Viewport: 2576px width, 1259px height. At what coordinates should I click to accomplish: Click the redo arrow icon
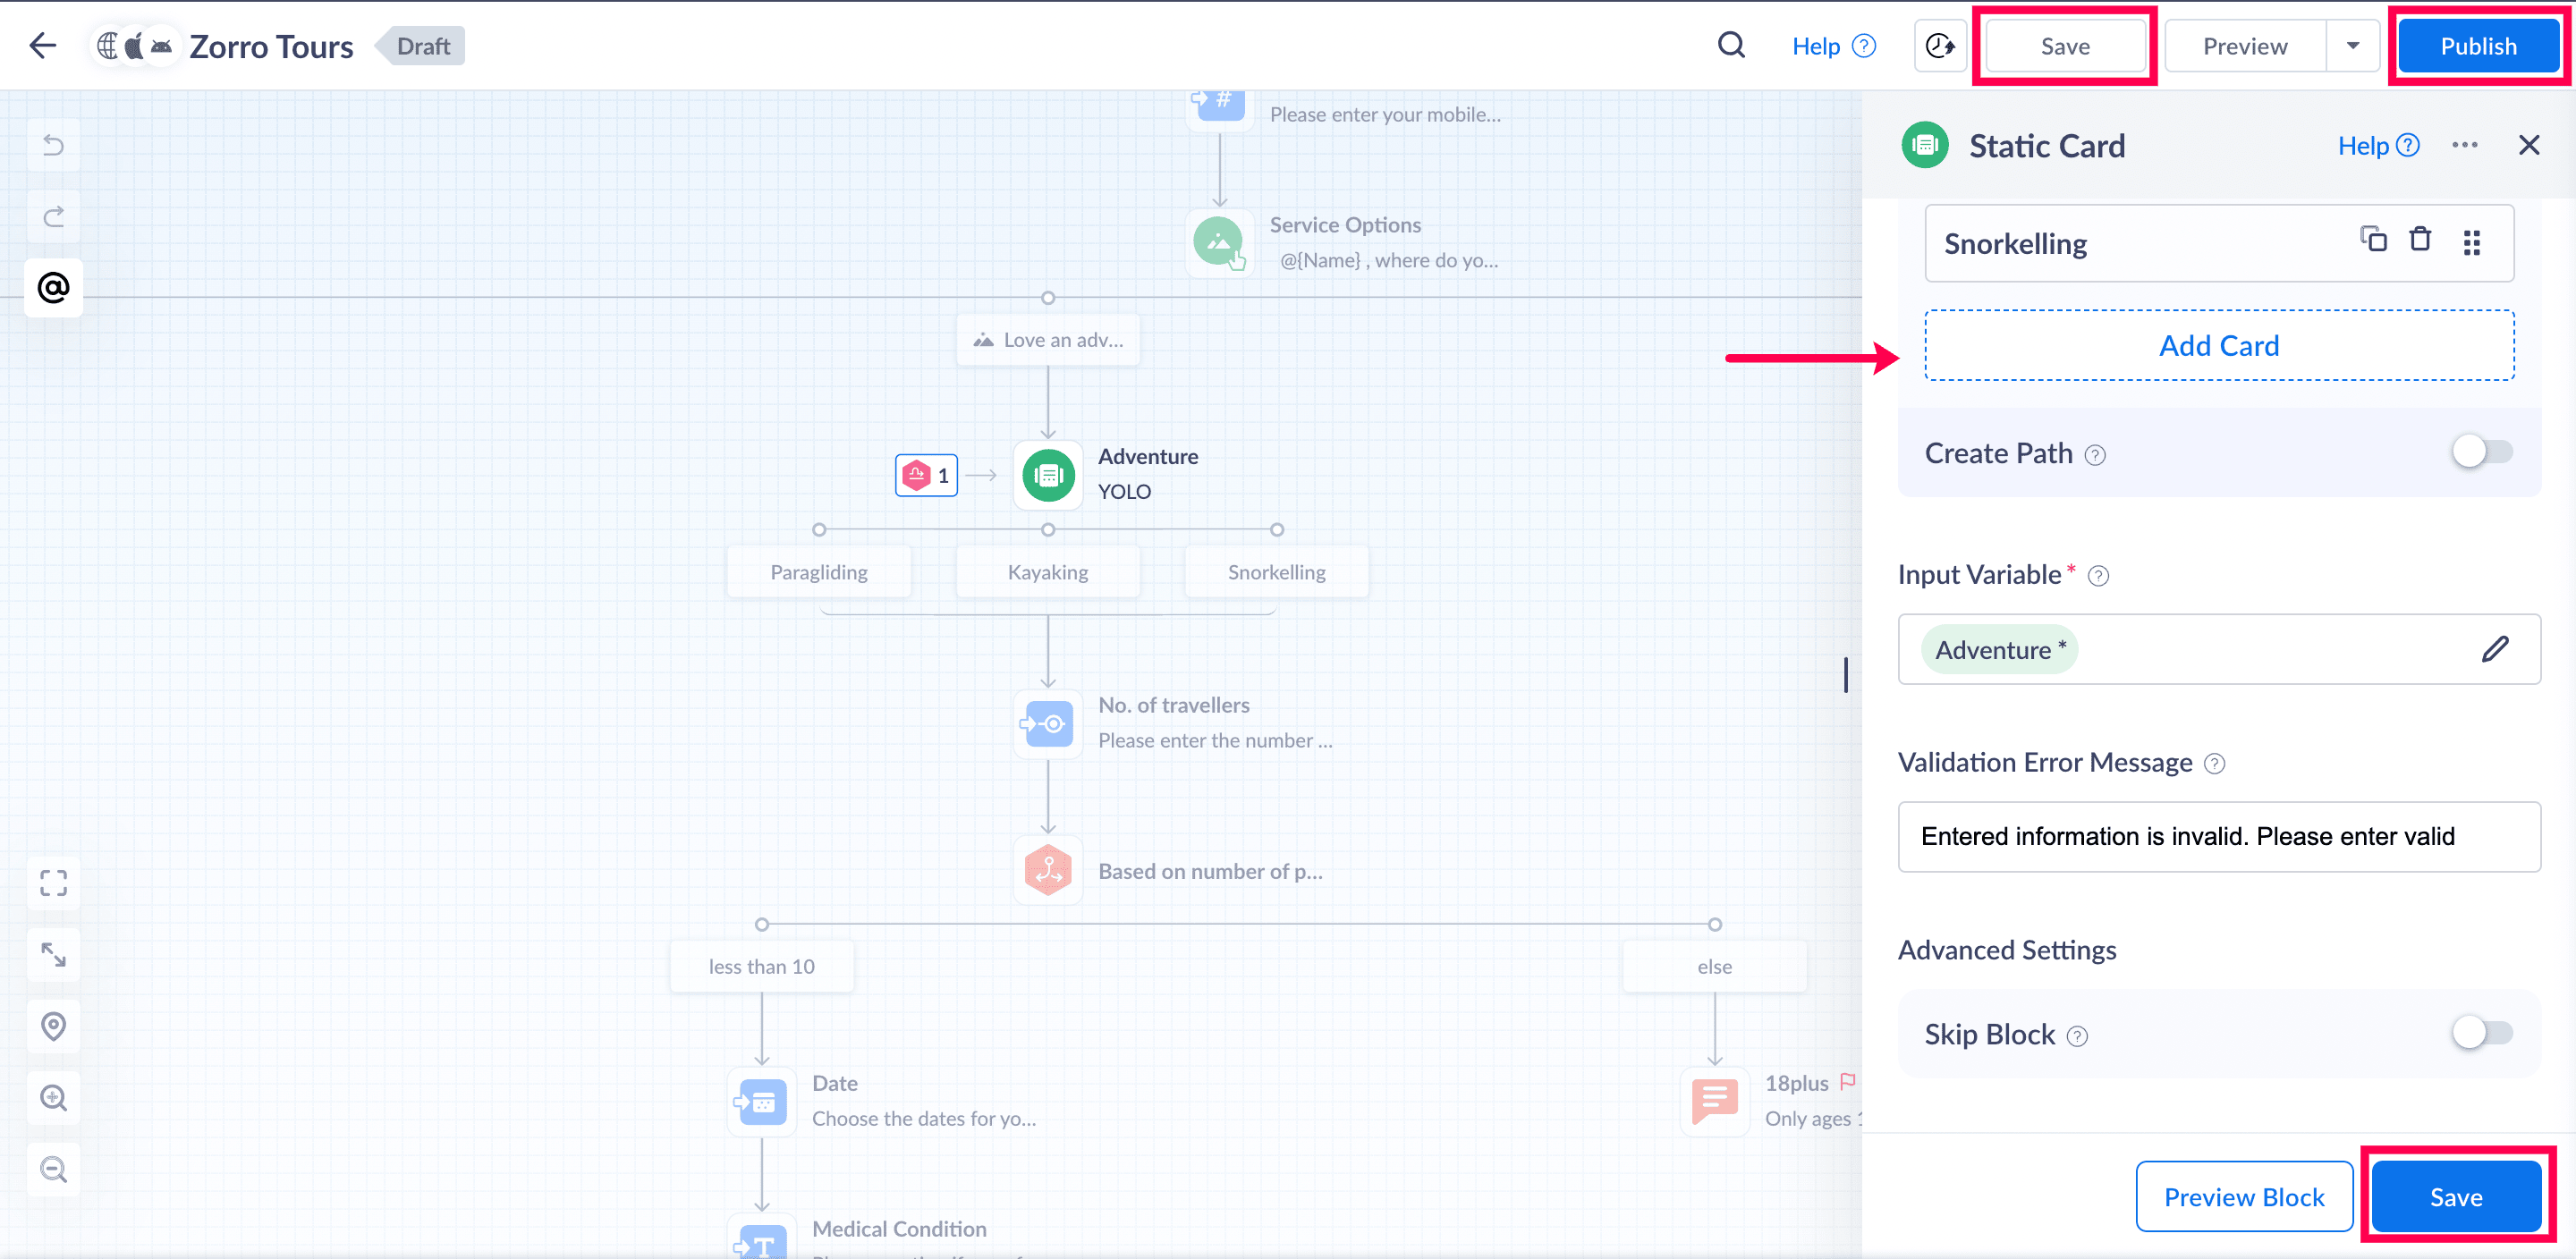[x=53, y=216]
